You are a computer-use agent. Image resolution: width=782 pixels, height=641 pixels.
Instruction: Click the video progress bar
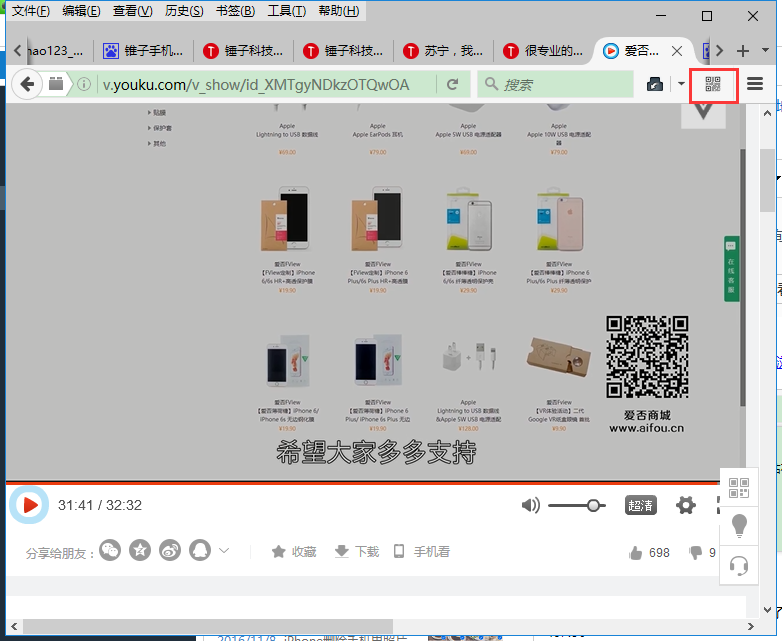[x=363, y=483]
